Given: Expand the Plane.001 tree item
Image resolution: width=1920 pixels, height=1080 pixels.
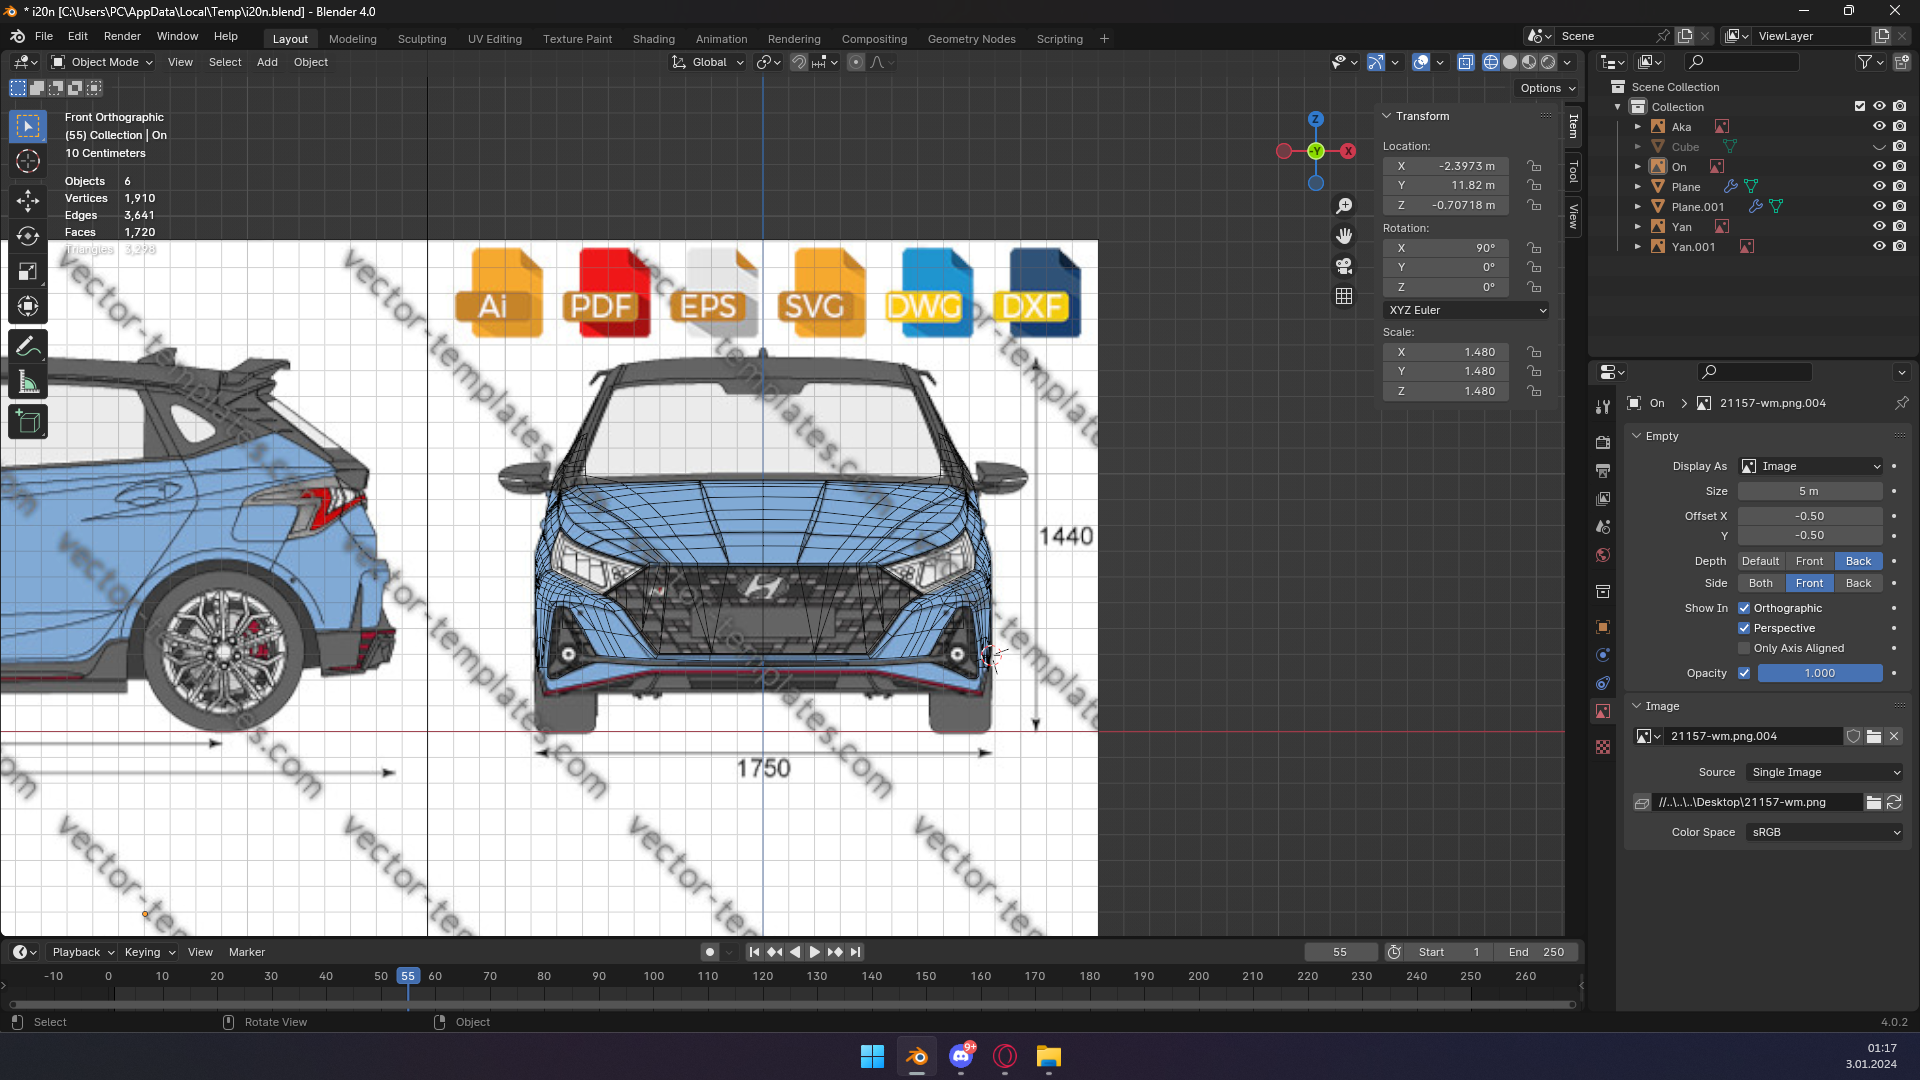Looking at the screenshot, I should click(x=1638, y=207).
